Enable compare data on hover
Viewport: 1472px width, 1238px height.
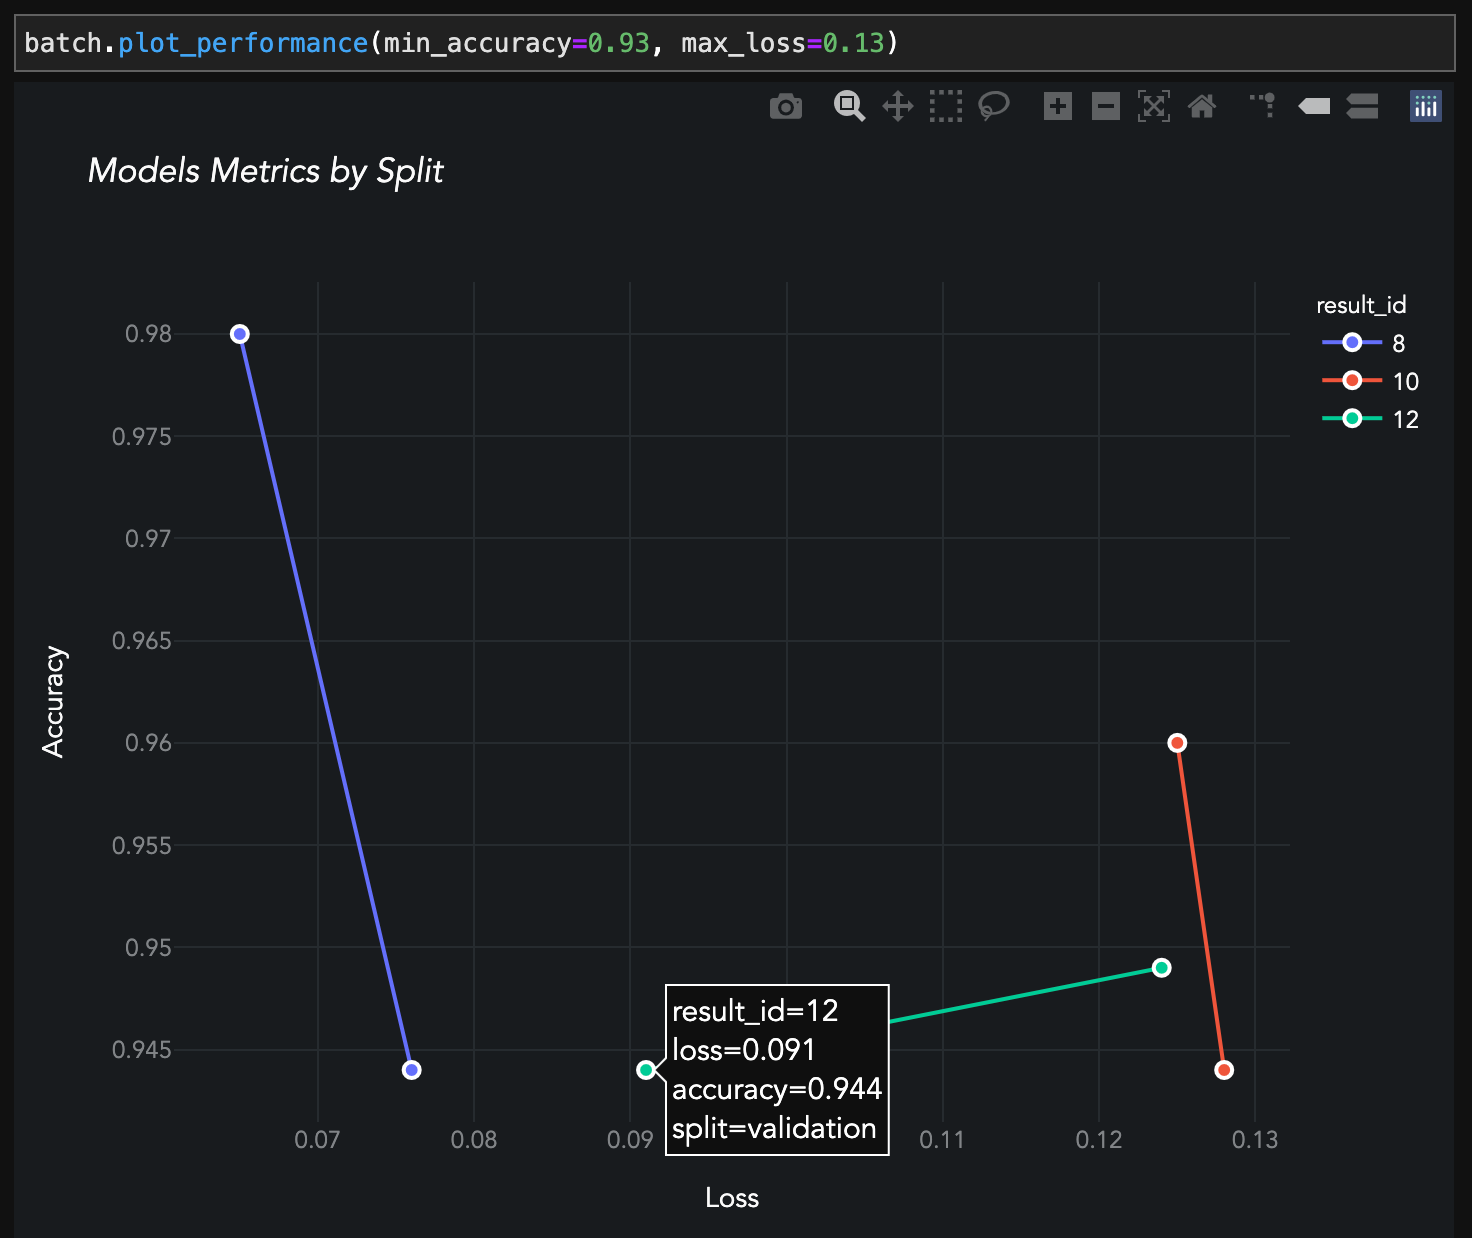pos(1362,106)
